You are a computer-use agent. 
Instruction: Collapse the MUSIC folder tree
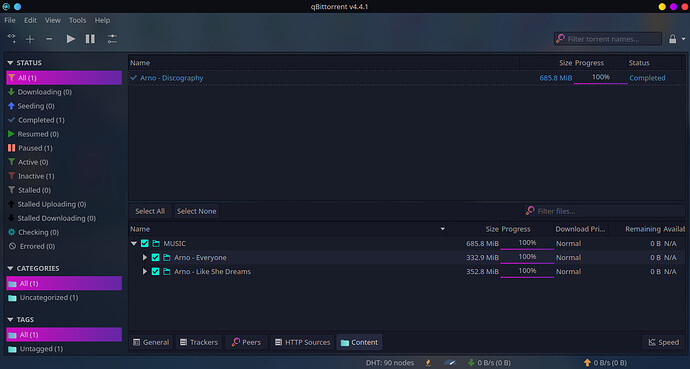pos(134,243)
